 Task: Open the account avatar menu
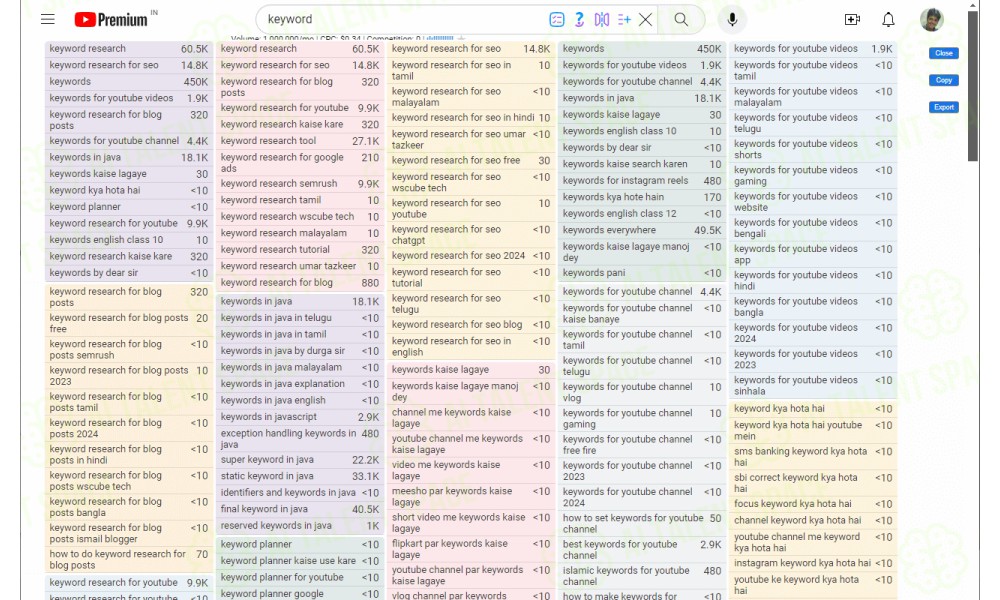932,20
